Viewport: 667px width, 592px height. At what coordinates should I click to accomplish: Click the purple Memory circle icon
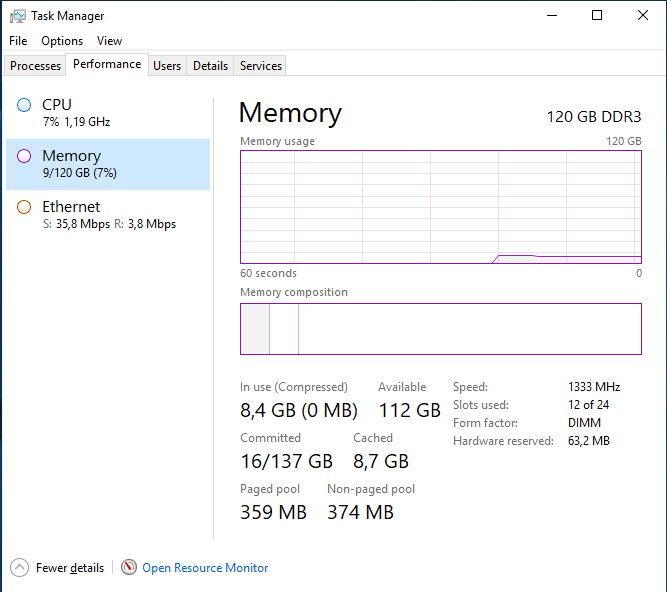coord(24,156)
